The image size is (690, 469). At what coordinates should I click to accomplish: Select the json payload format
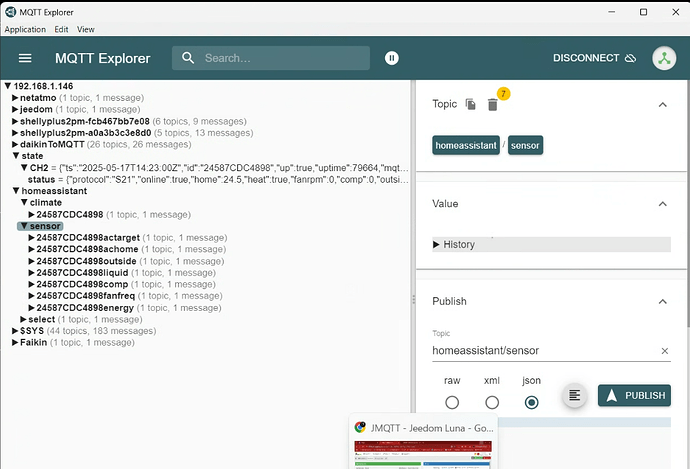click(532, 402)
